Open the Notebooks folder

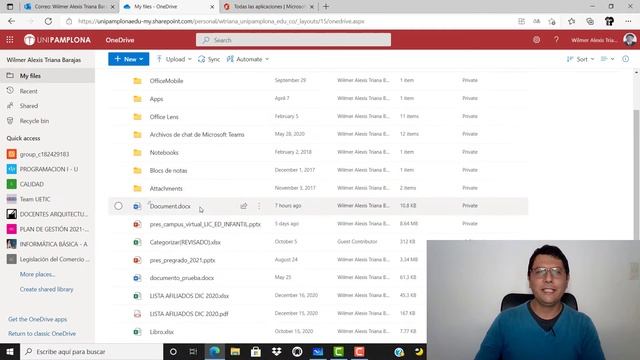(164, 153)
